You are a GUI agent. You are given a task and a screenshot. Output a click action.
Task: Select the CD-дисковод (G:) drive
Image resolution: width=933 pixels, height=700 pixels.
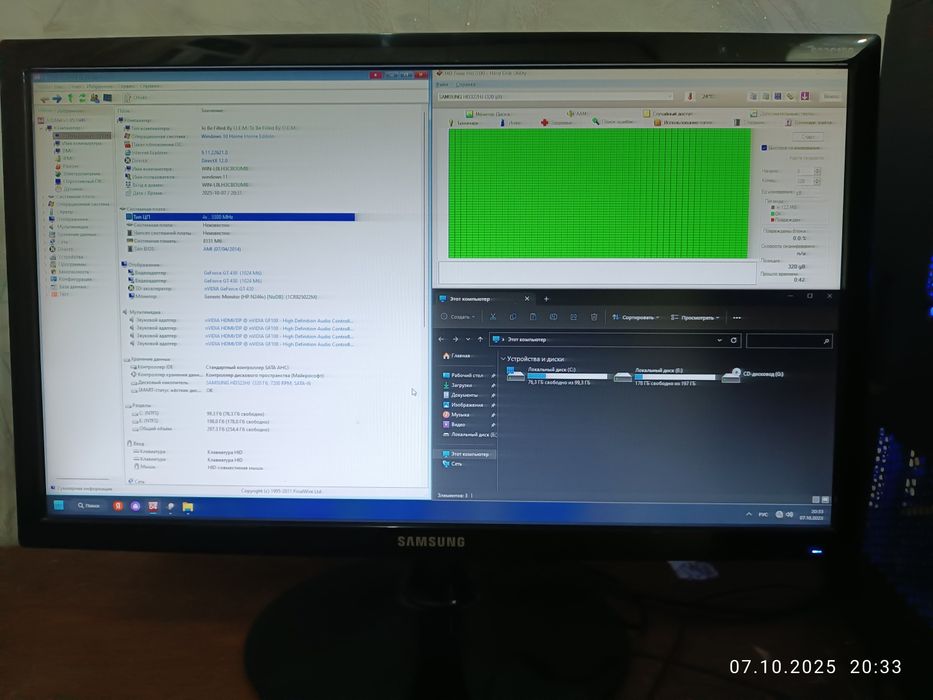click(753, 375)
